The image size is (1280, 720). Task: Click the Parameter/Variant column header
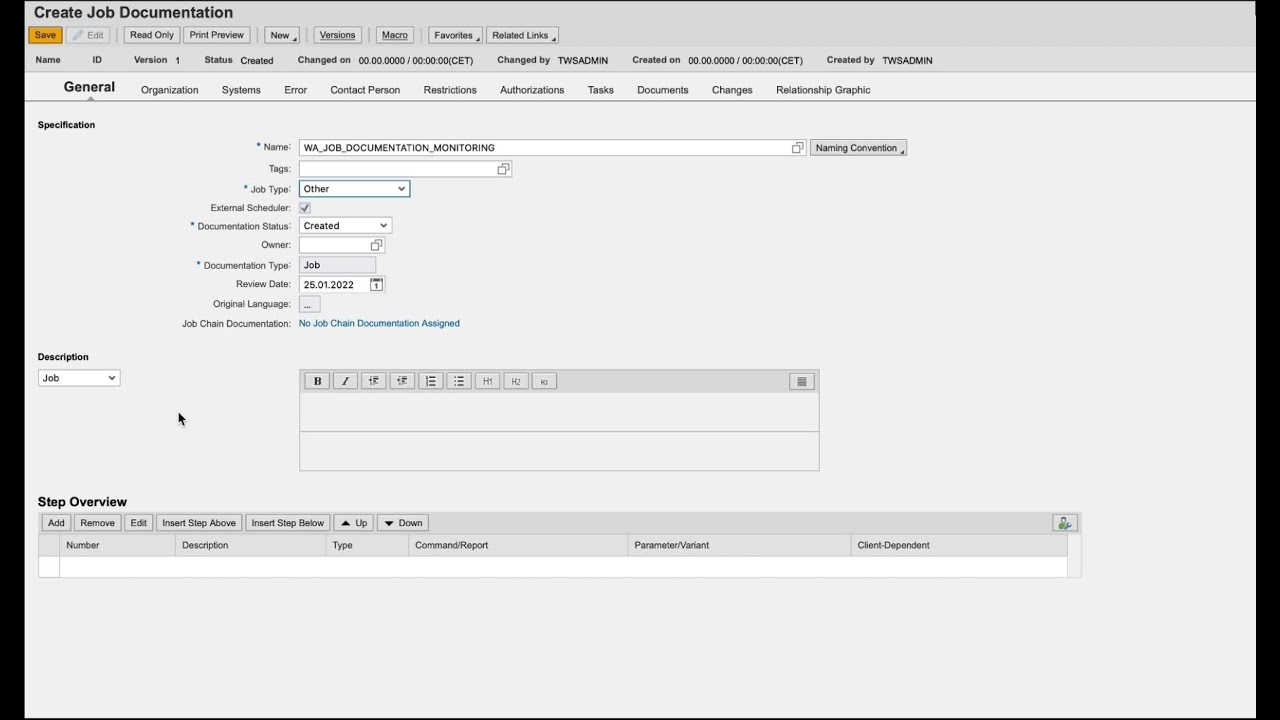pos(739,545)
